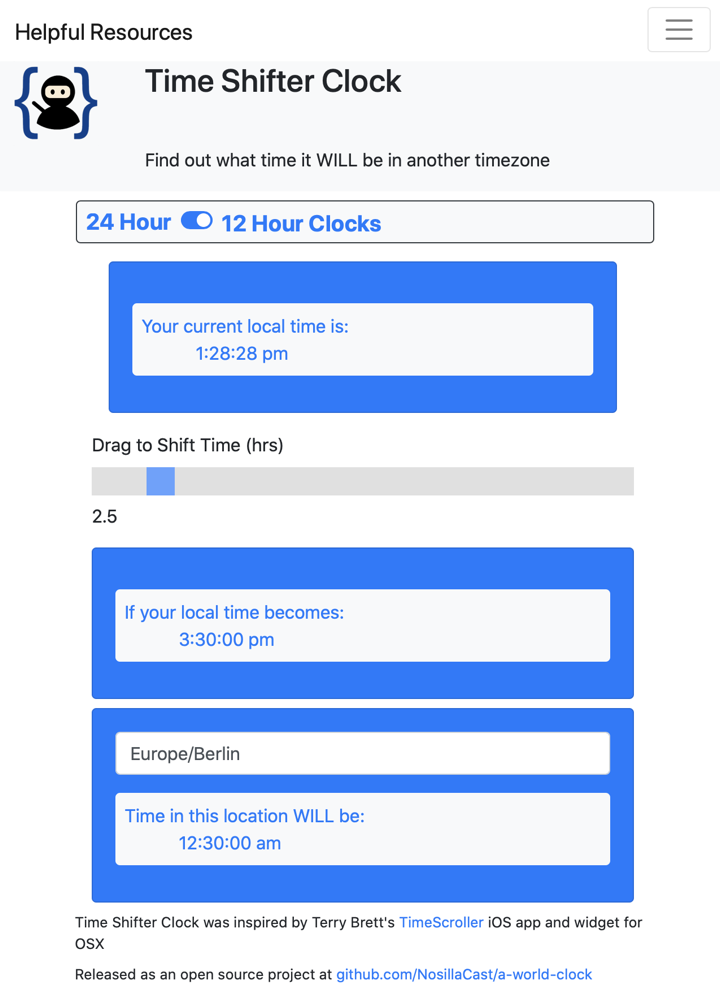Image resolution: width=720 pixels, height=1000 pixels.
Task: Click the current local time 1:28:28 pm
Action: pyautogui.click(x=242, y=353)
